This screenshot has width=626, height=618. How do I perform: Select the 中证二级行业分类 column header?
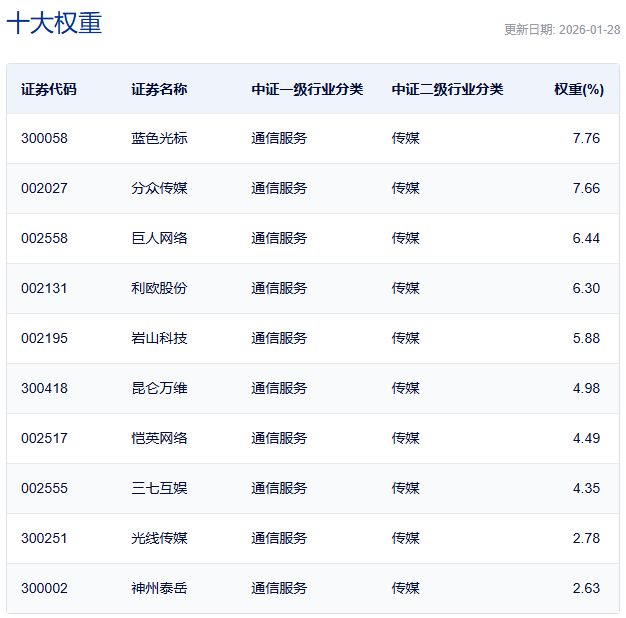tap(447, 89)
